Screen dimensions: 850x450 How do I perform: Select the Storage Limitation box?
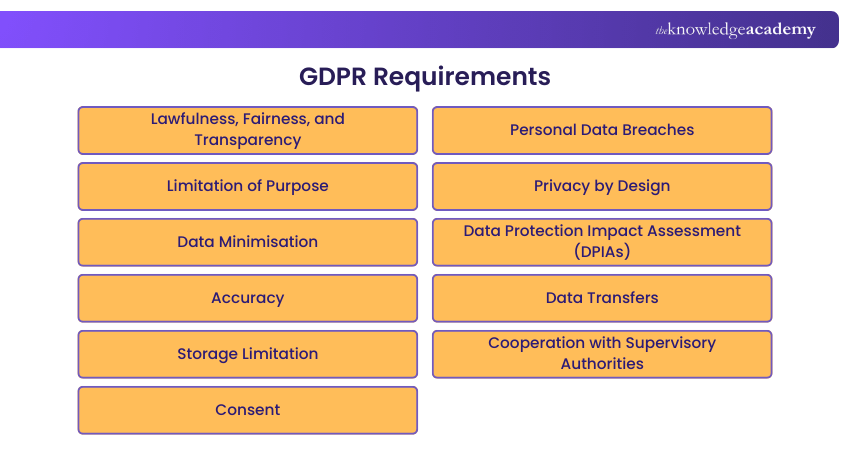tap(247, 354)
